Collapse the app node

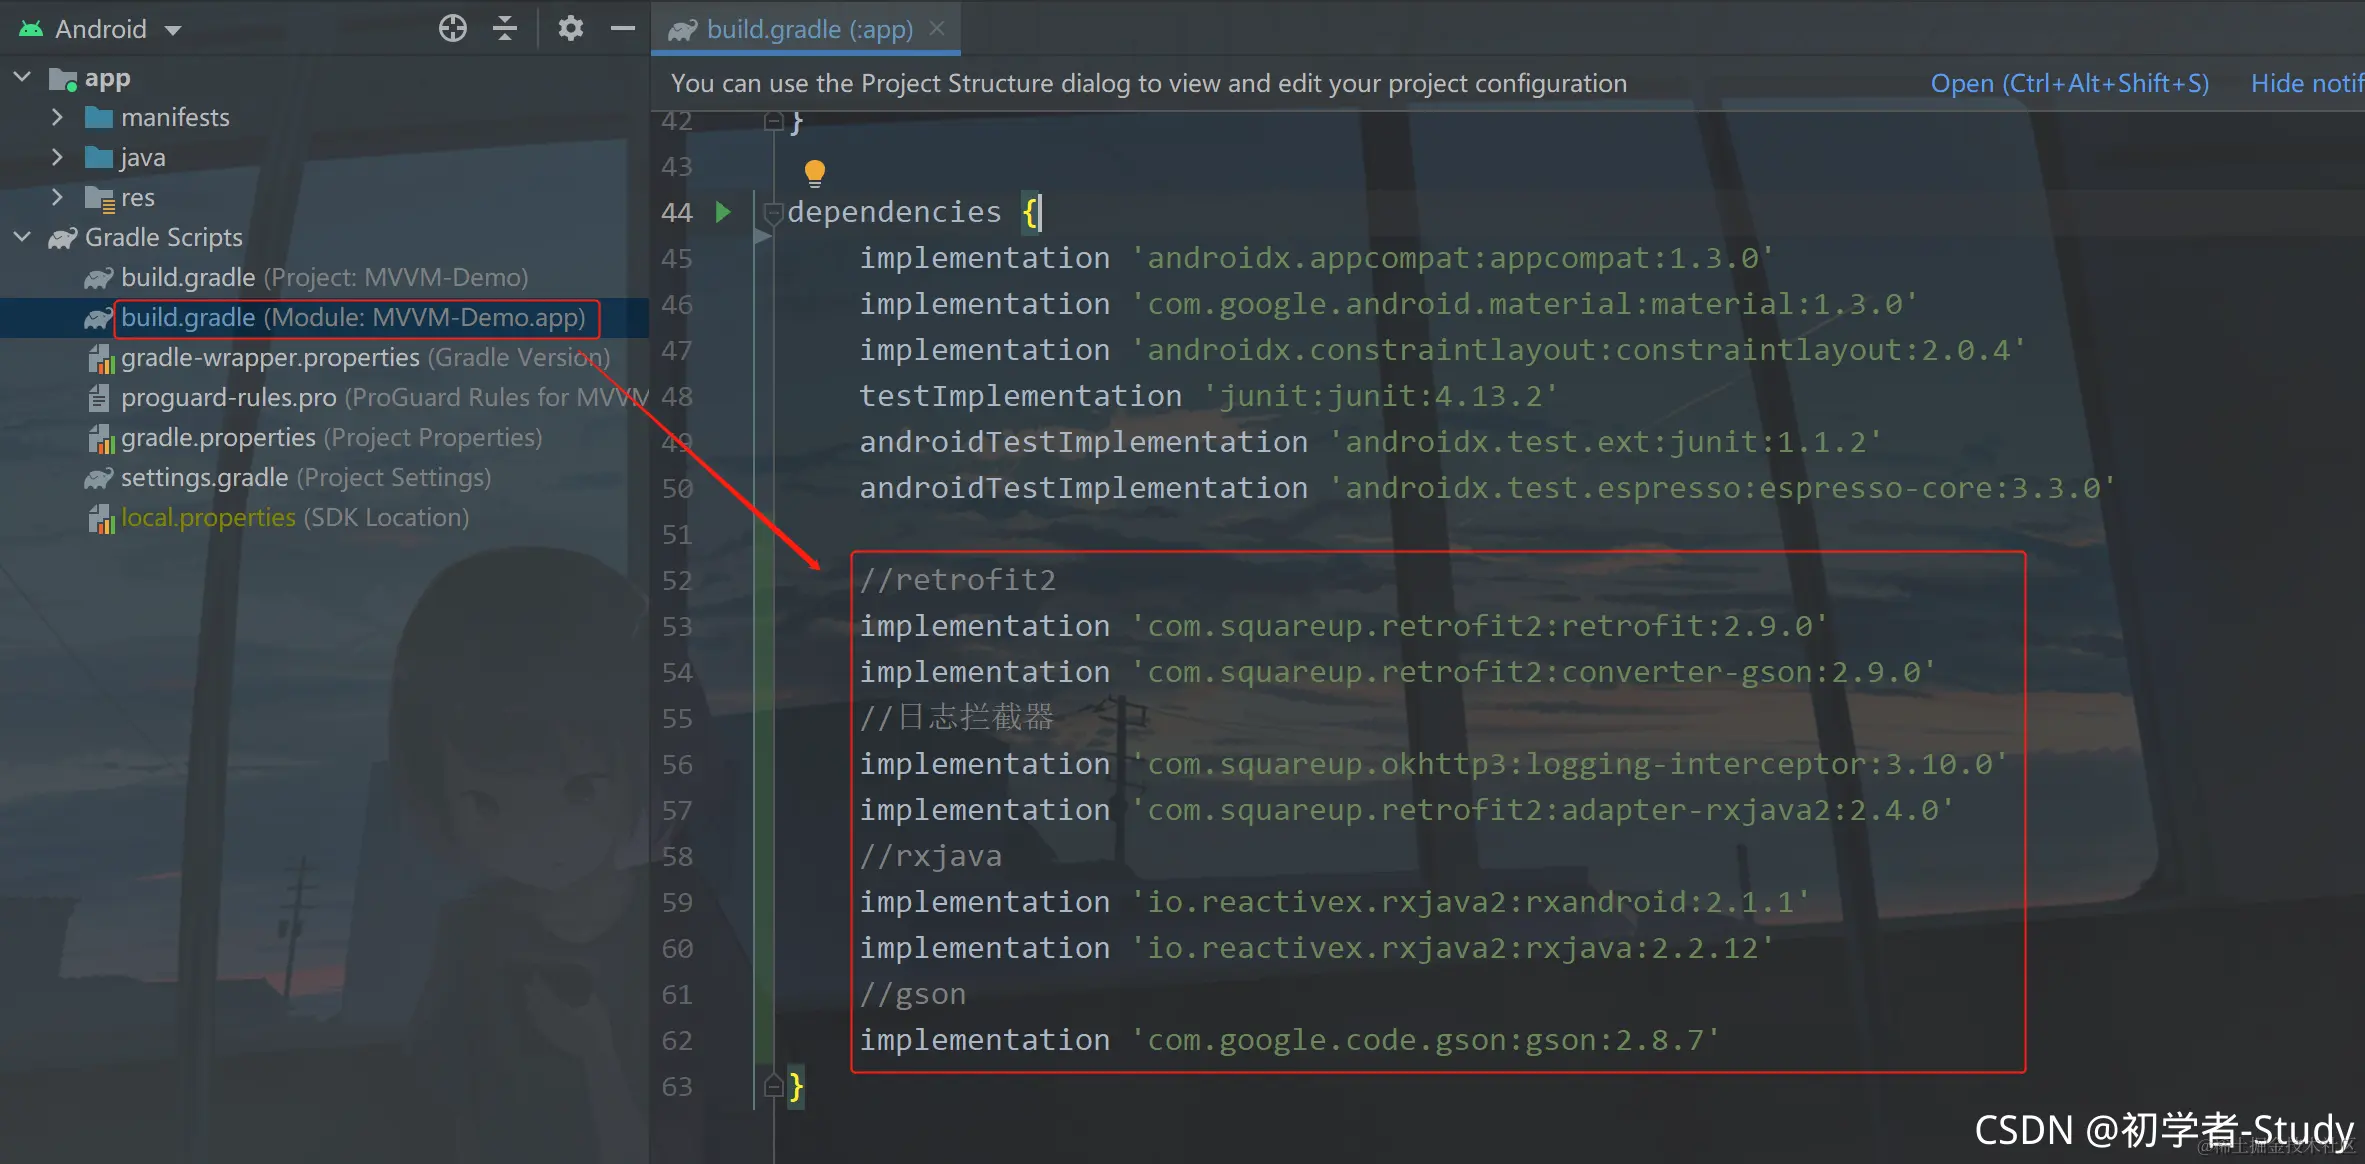[x=21, y=78]
